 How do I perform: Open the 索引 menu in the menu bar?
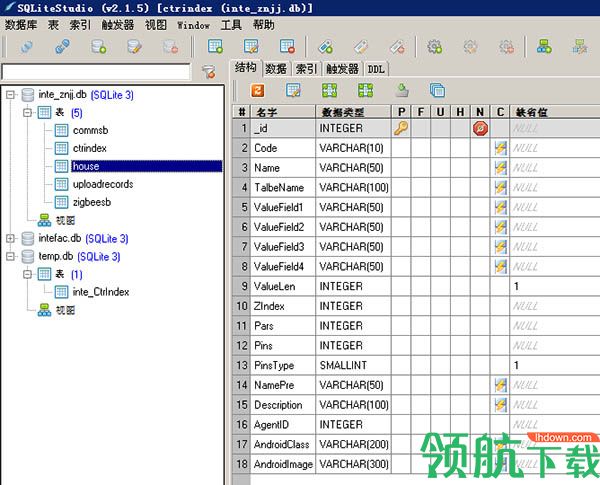coord(80,25)
